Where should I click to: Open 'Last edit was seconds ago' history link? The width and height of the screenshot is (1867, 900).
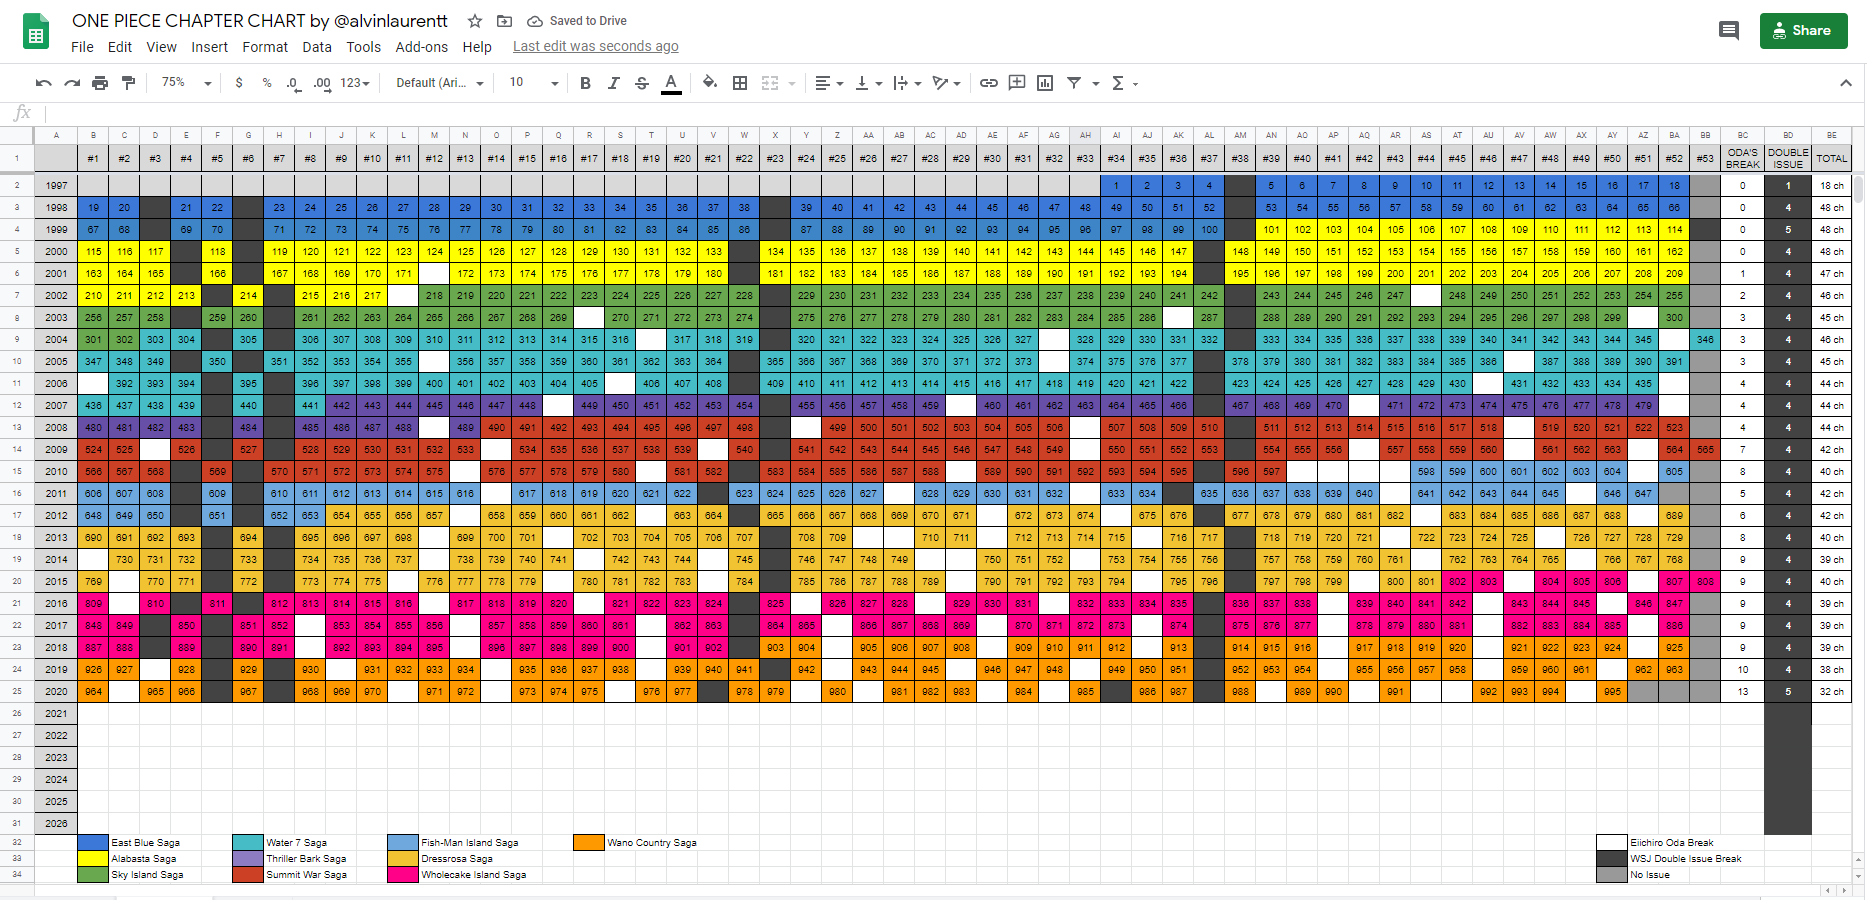coord(596,47)
